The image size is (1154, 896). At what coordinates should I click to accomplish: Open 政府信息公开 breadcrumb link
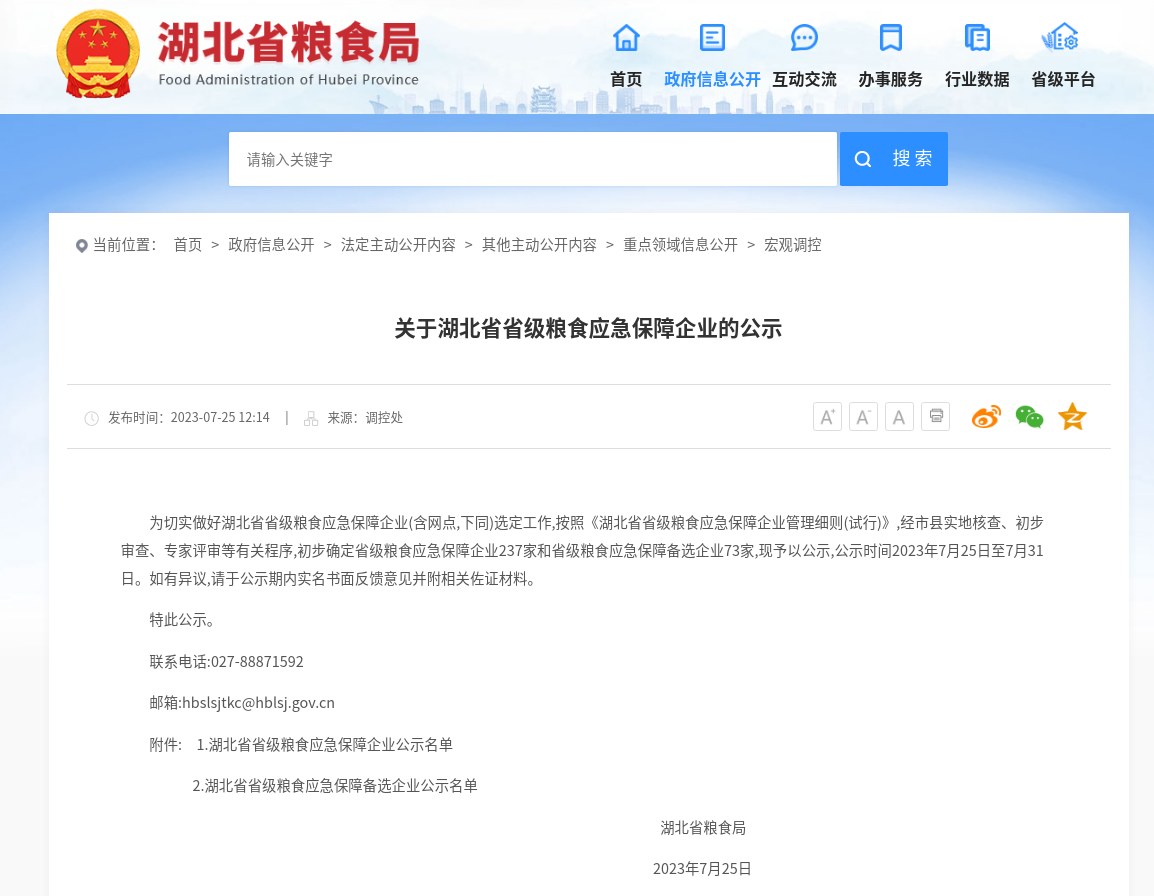[x=271, y=245]
